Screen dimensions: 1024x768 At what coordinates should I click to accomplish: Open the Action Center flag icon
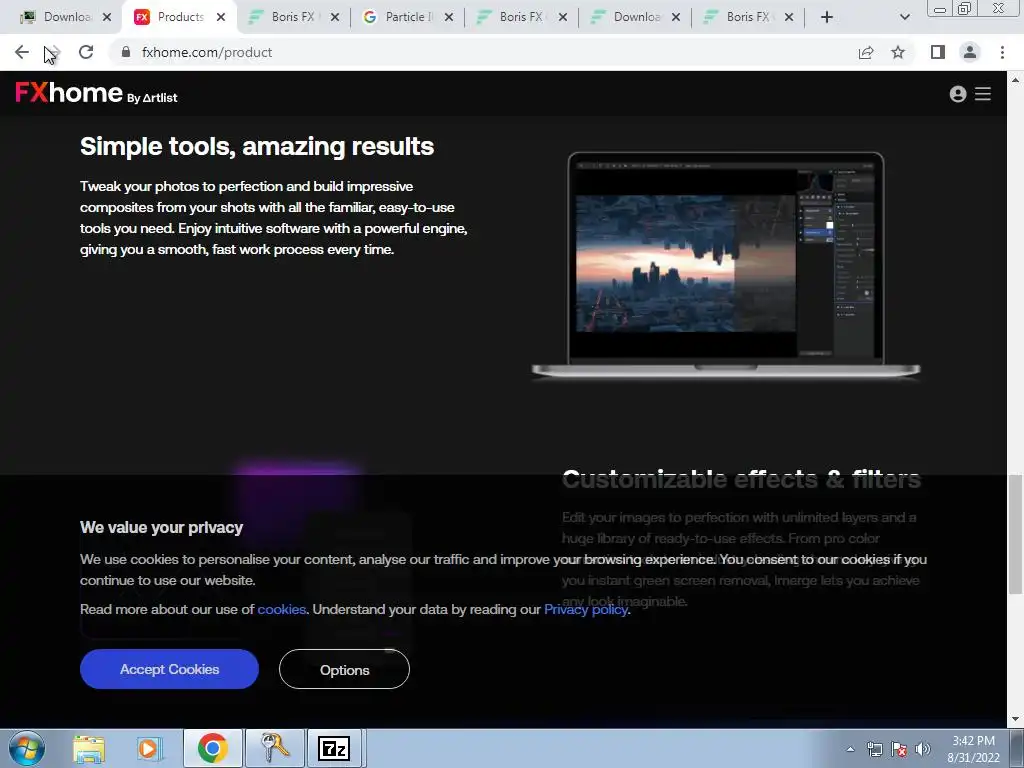[899, 749]
